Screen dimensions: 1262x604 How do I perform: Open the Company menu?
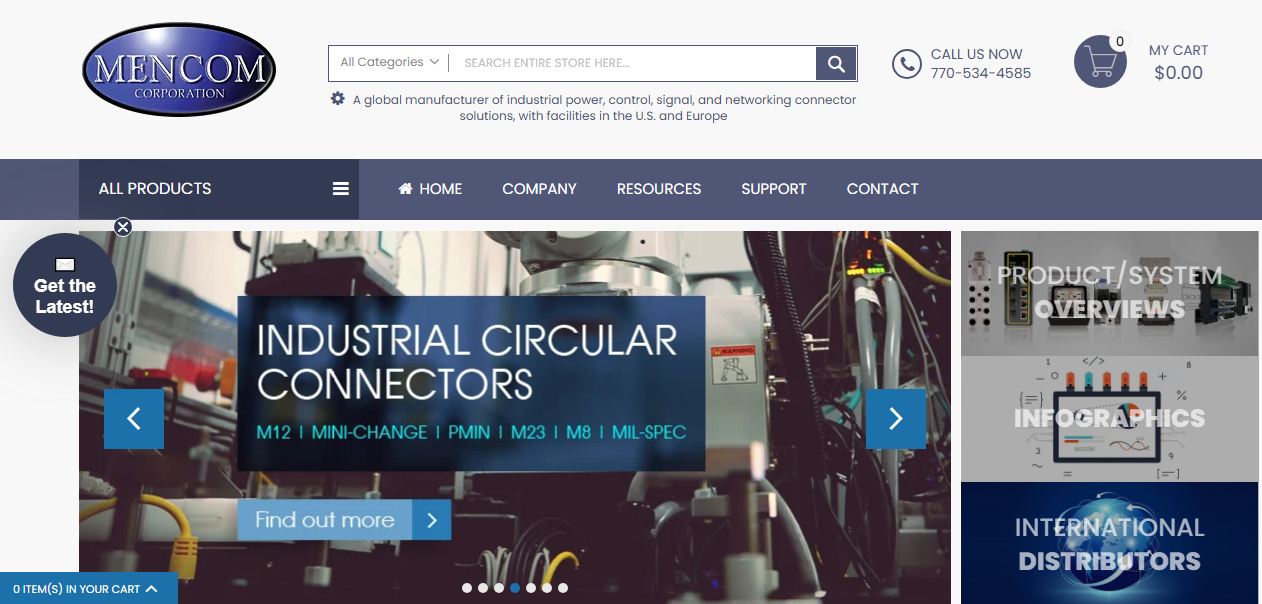coord(539,189)
